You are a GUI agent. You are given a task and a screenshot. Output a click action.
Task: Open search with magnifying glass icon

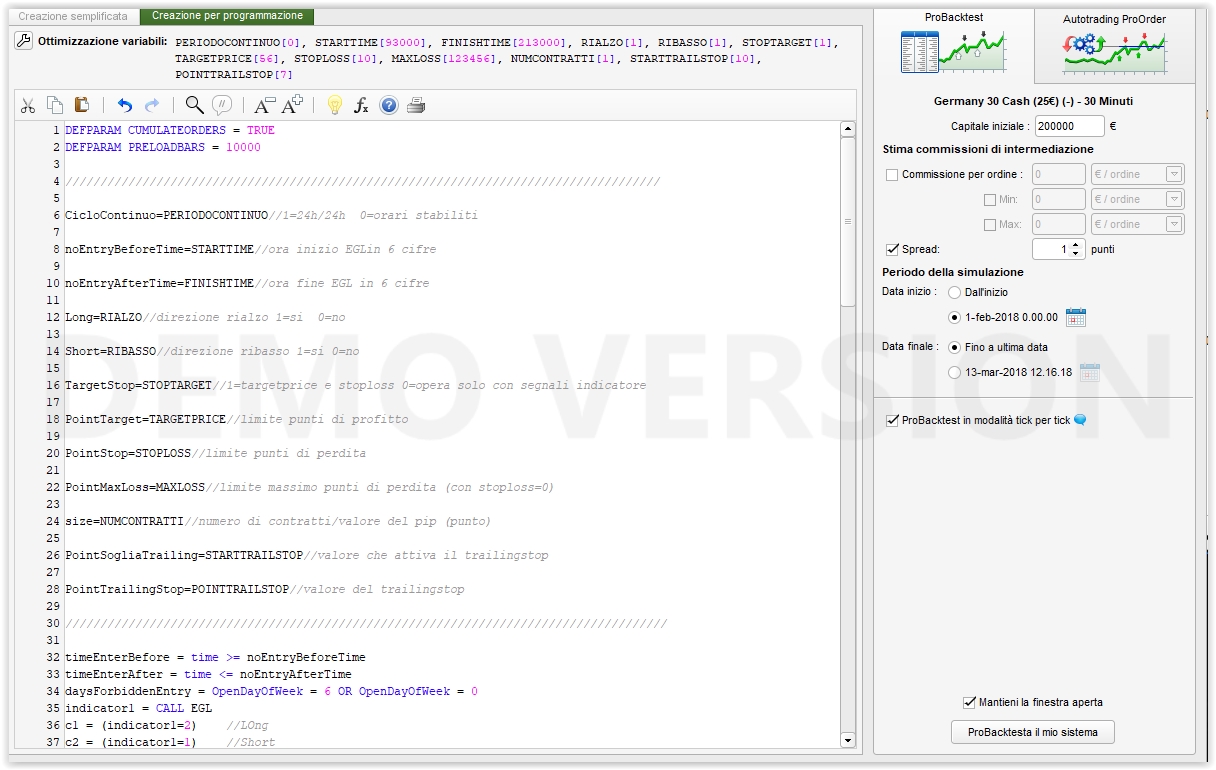tap(195, 105)
